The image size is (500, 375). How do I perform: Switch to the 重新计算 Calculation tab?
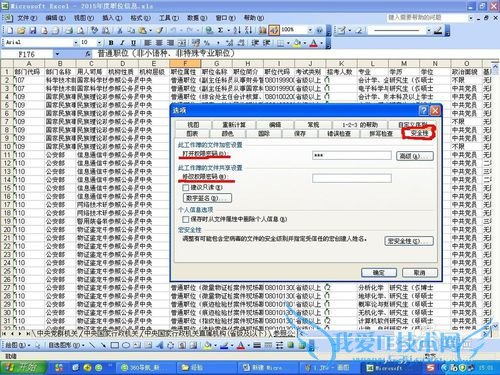(234, 125)
